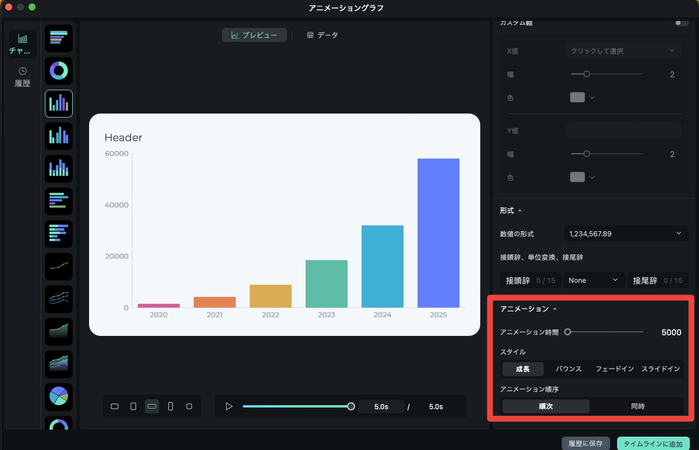The height and width of the screenshot is (450, 699).
Task: Switch to the データ tab
Action: click(322, 35)
